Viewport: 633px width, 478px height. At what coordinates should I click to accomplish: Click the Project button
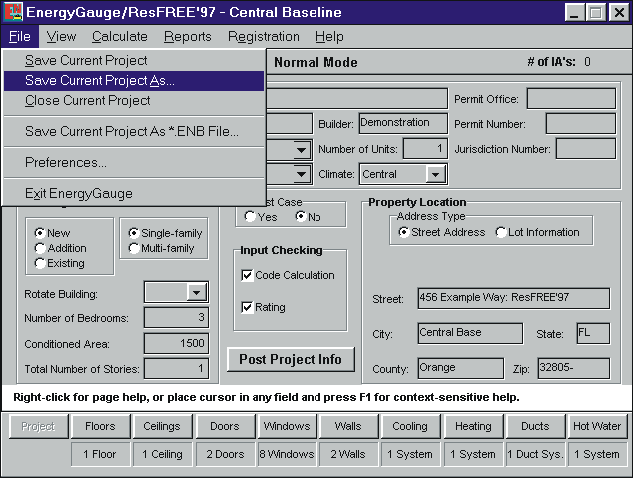pos(38,426)
